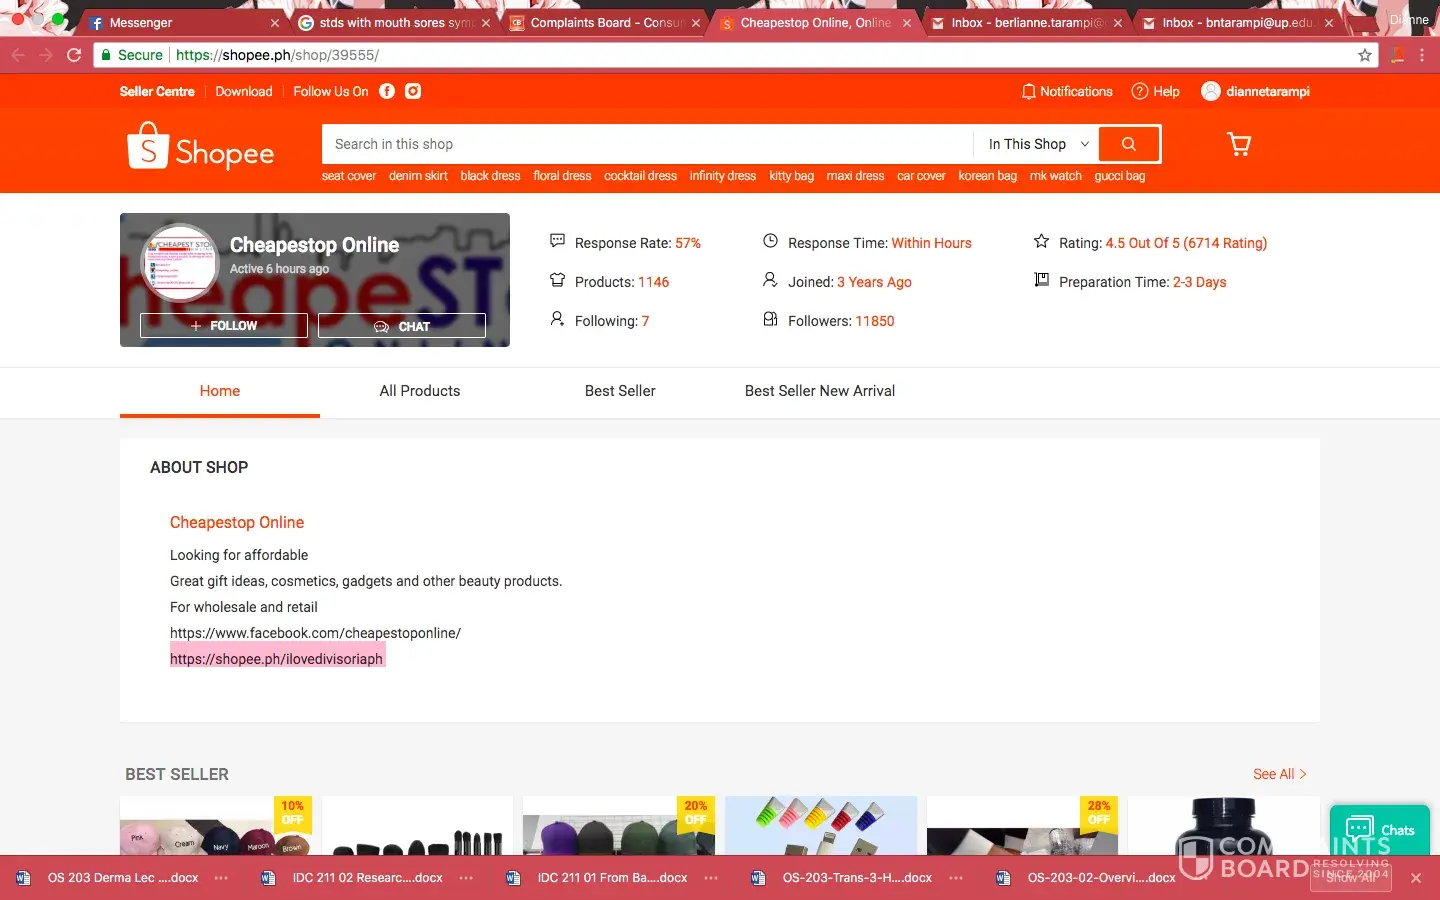
Task: Open the shopping cart icon
Action: pos(1239,145)
